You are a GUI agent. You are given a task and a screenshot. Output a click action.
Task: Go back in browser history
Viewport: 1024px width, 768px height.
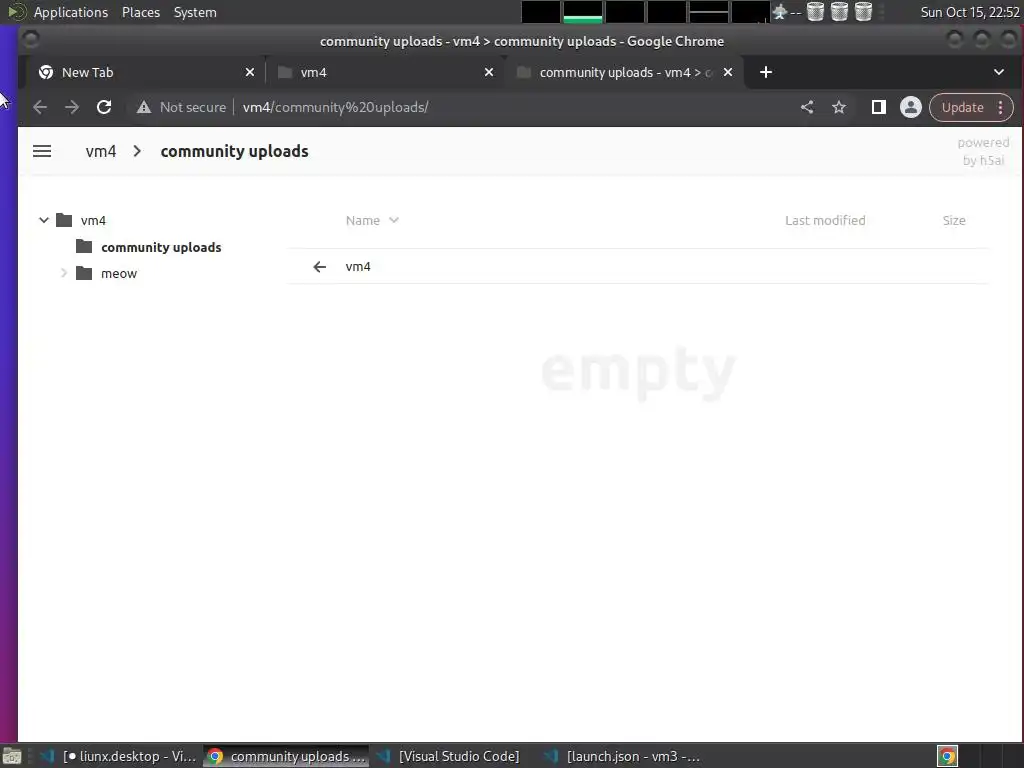[x=40, y=107]
